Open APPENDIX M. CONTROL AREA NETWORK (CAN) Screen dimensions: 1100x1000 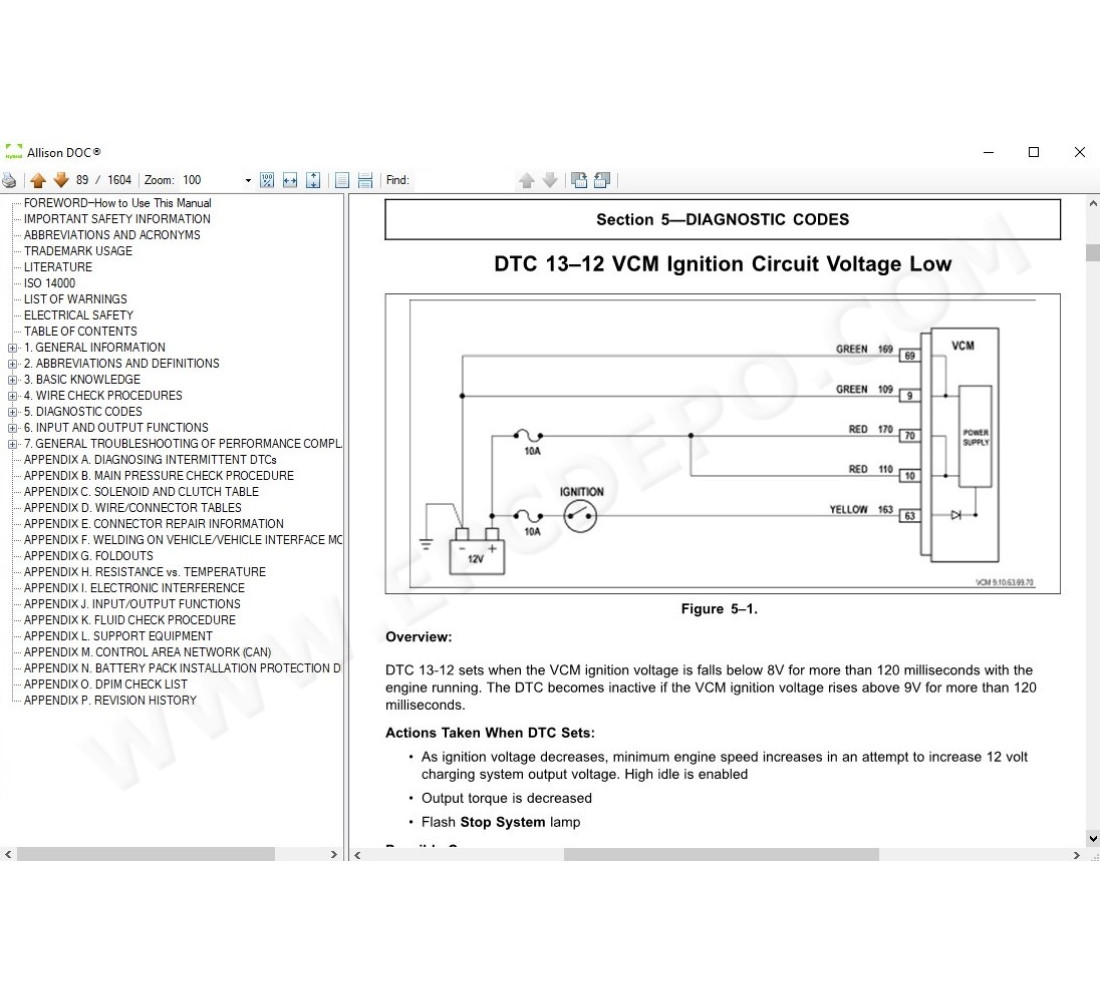pyautogui.click(x=147, y=653)
